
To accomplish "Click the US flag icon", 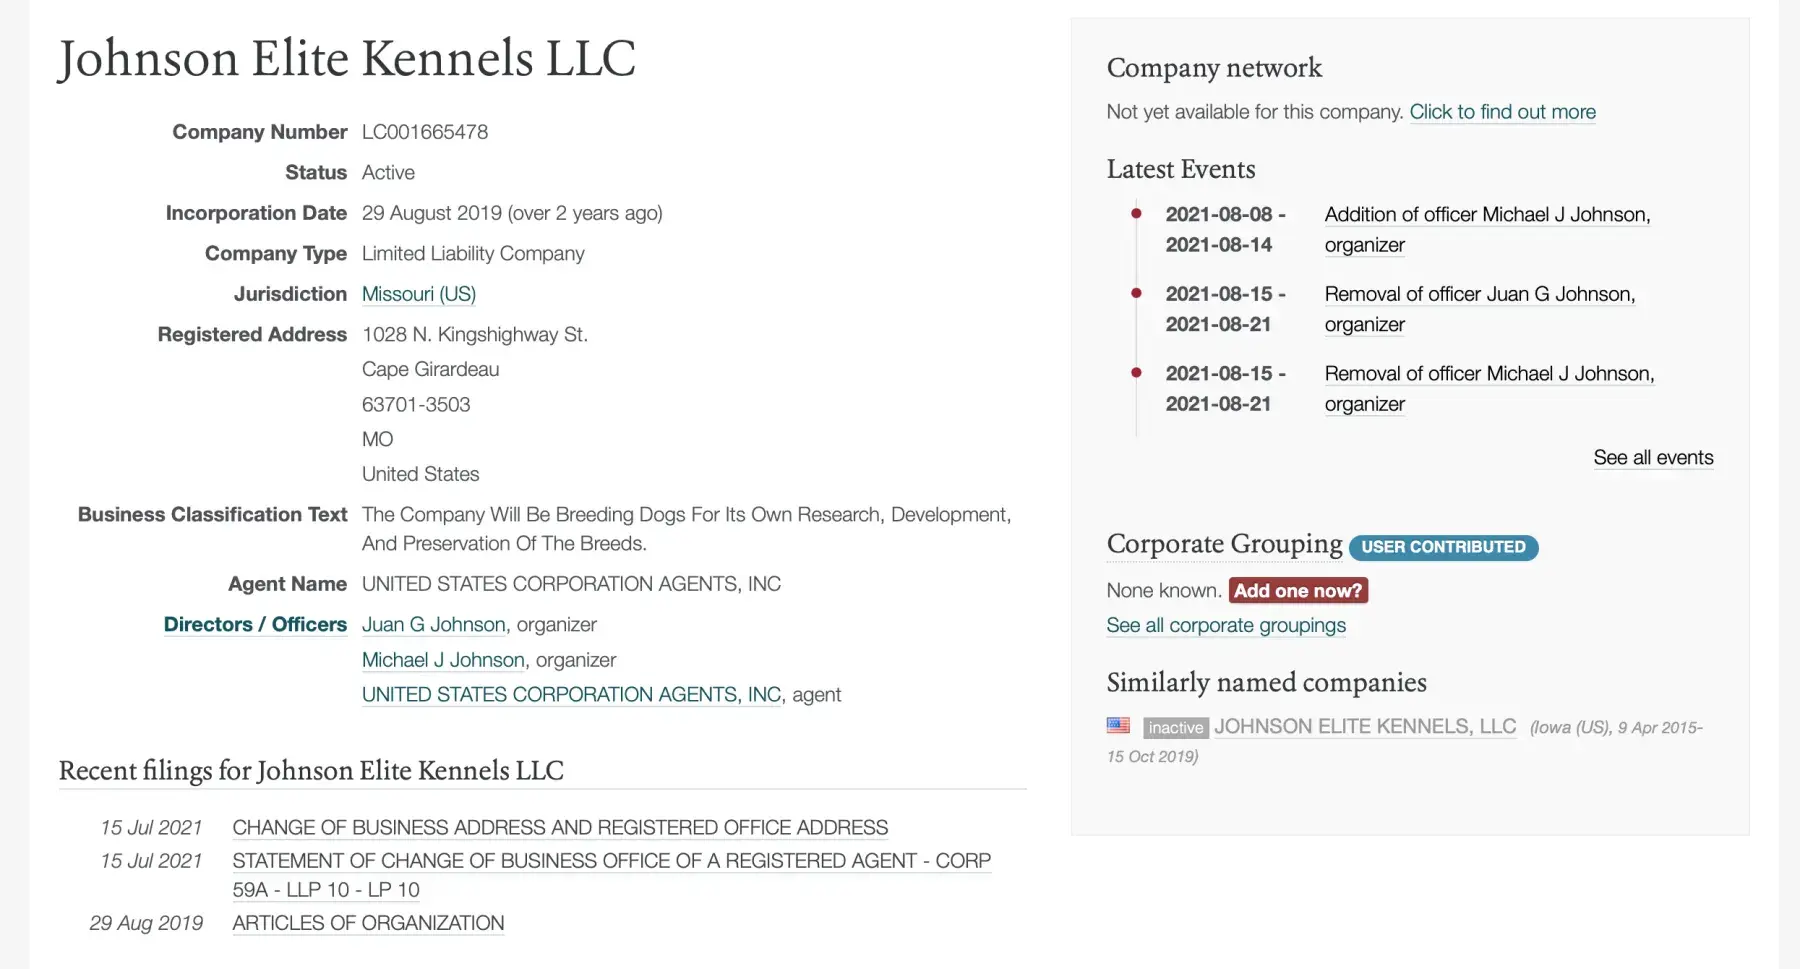I will click(x=1118, y=726).
